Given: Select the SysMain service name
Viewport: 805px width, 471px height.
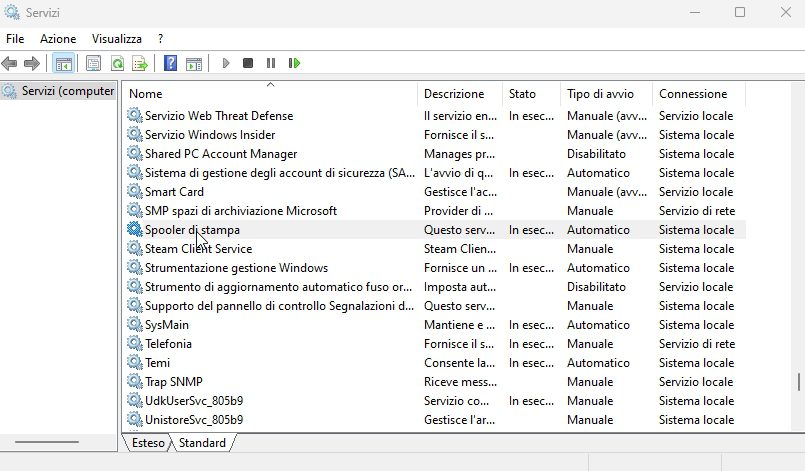Looking at the screenshot, I should click(167, 325).
